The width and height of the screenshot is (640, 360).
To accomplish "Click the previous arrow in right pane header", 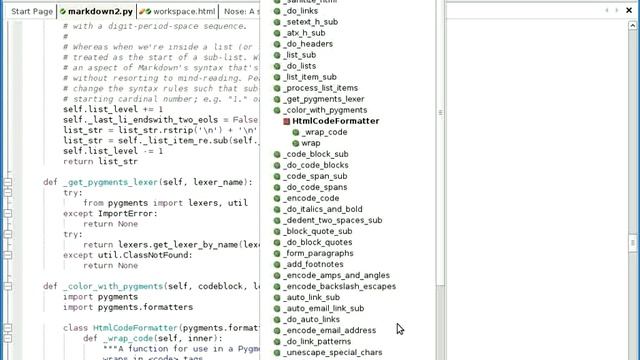I will [x=607, y=10].
